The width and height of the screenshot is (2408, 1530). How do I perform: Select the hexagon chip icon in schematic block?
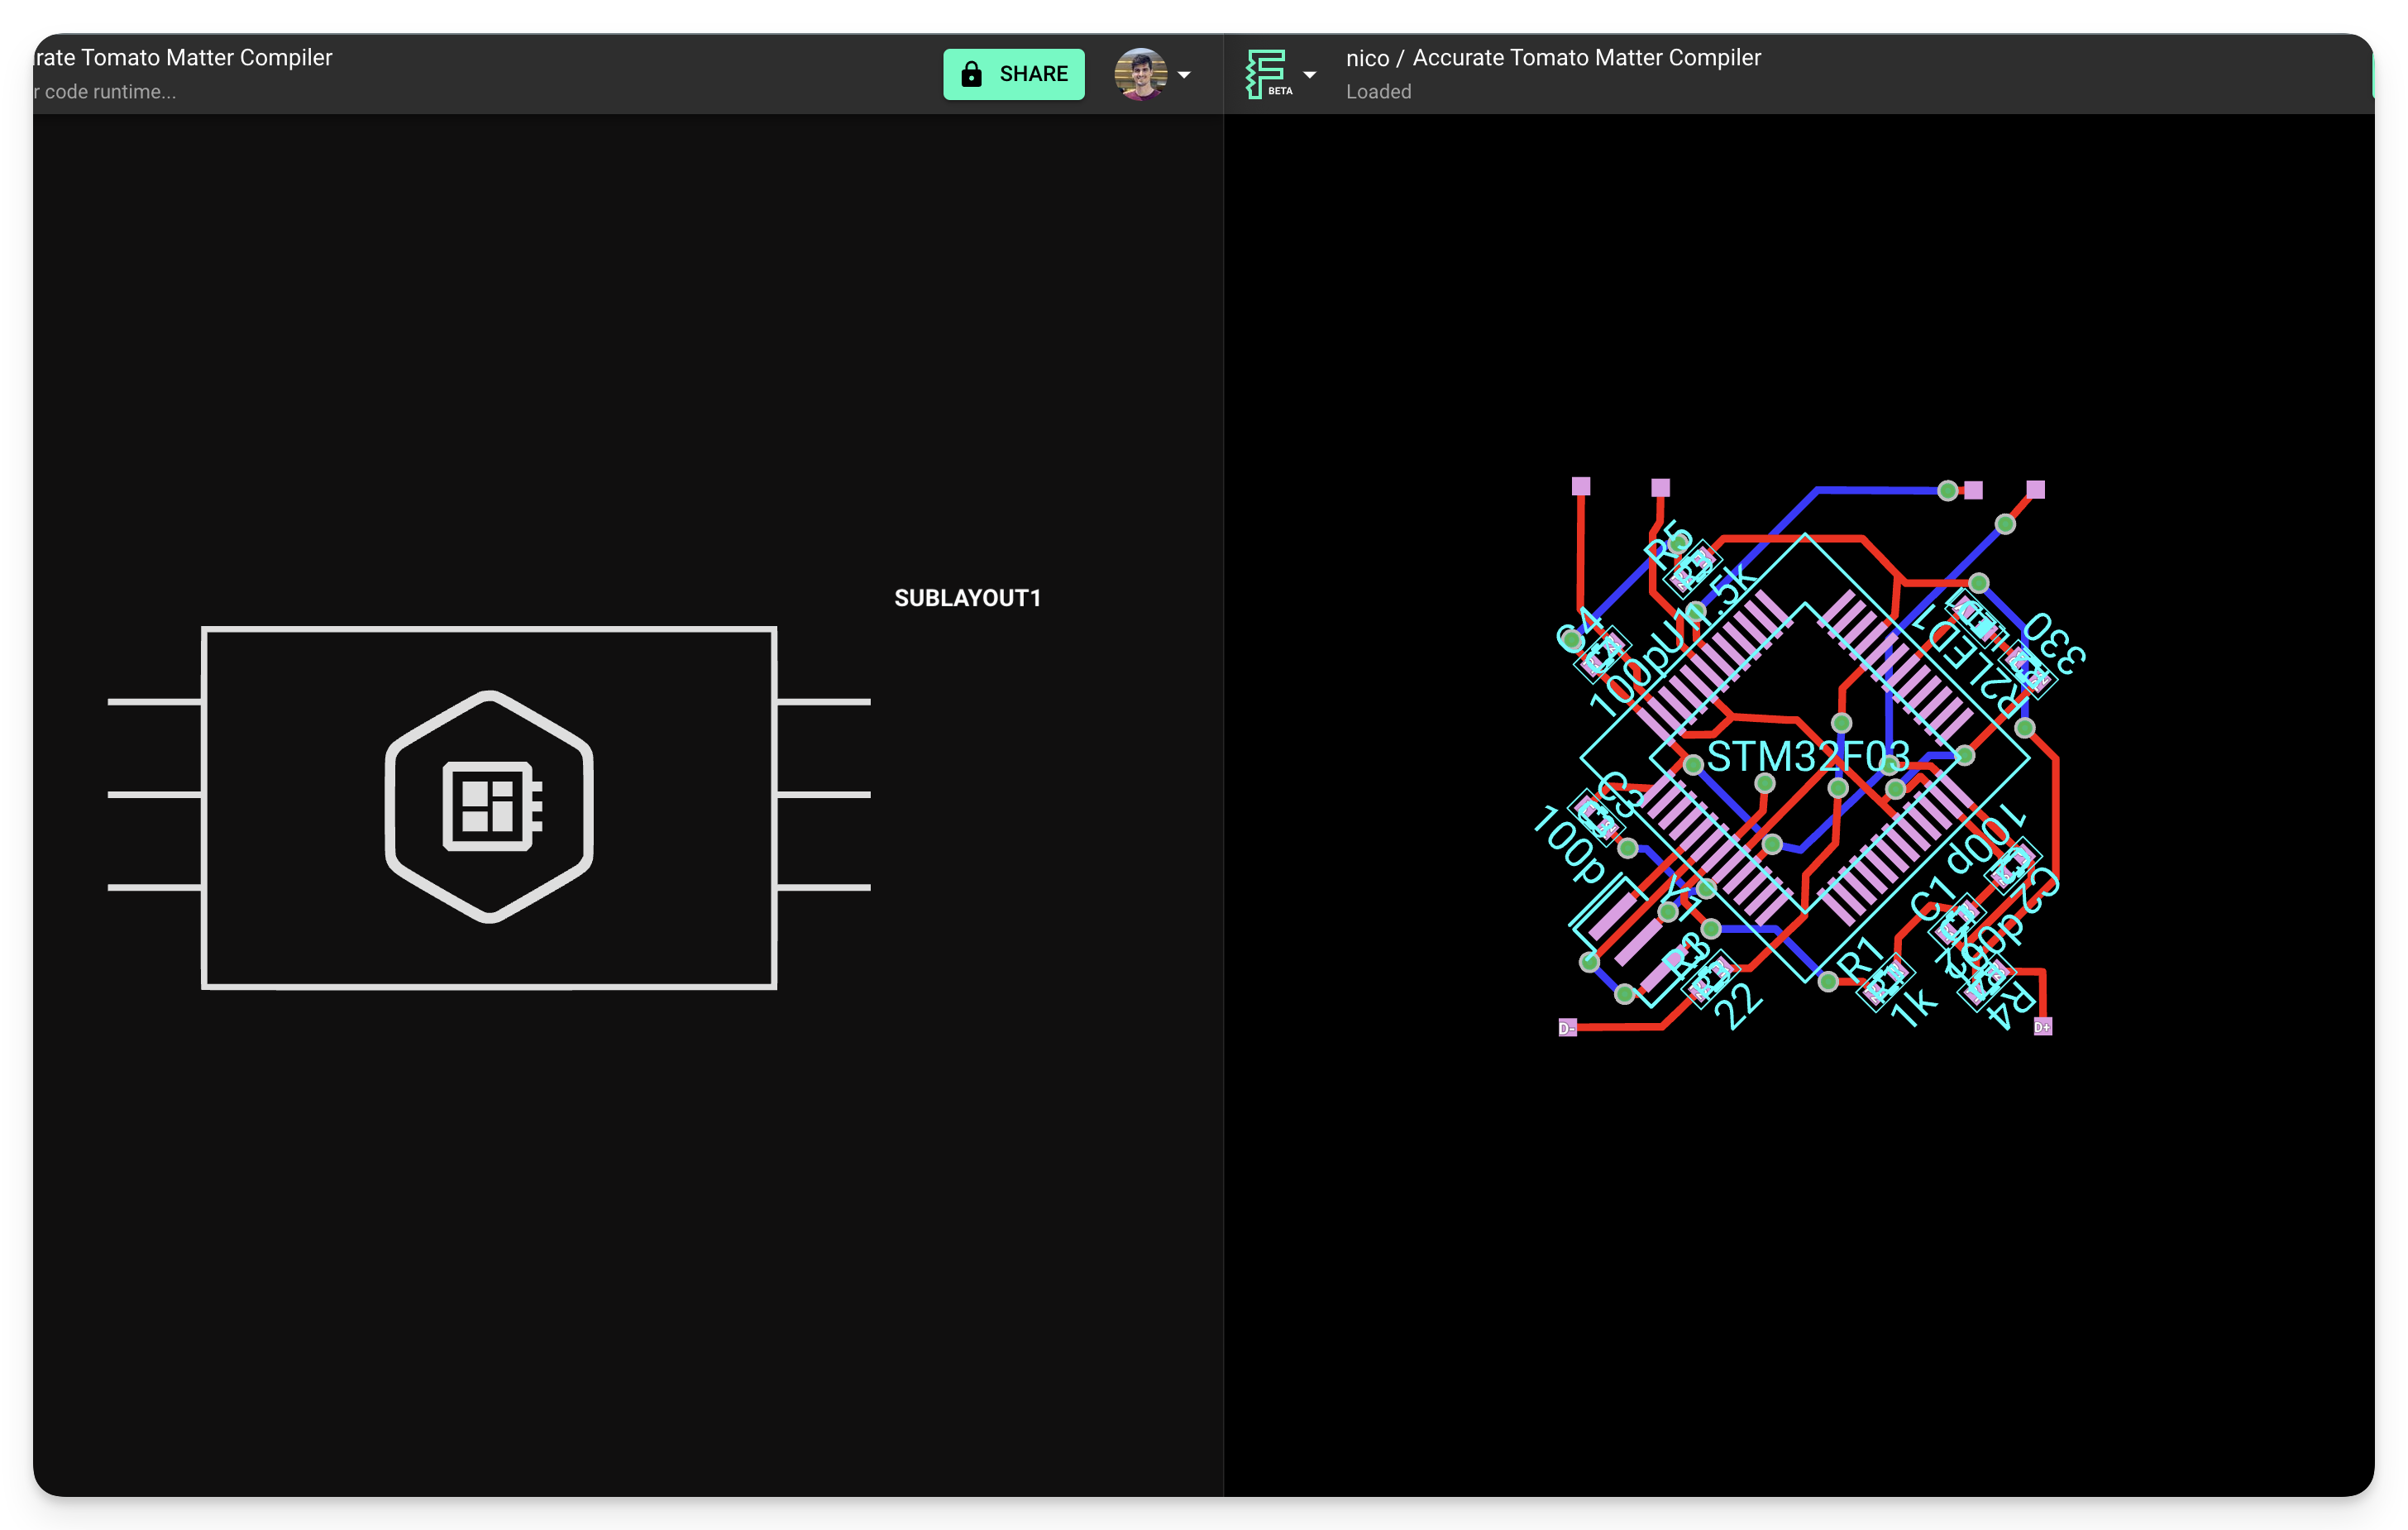[489, 806]
